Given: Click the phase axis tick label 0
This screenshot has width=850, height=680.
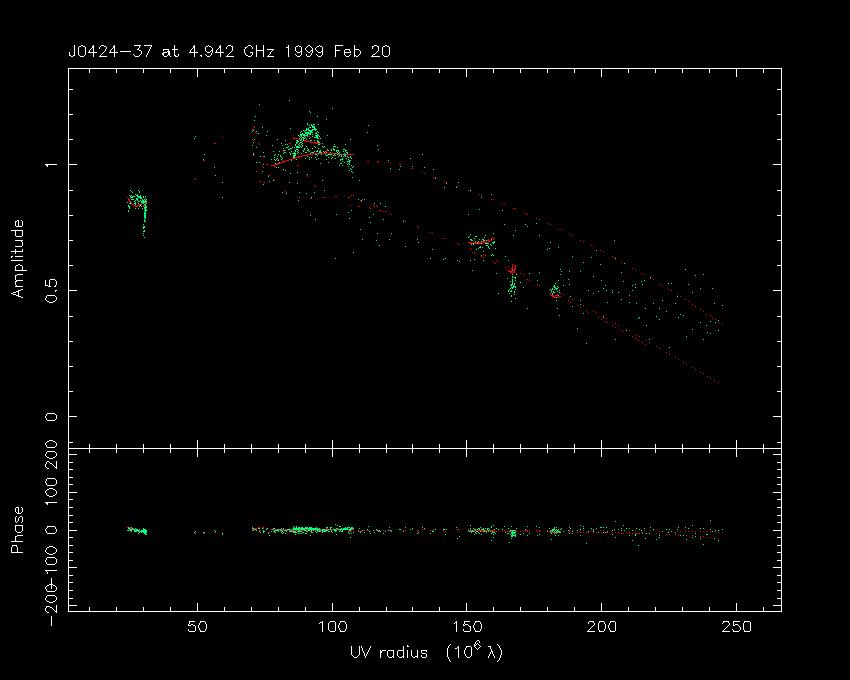Looking at the screenshot, I should coord(48,530).
